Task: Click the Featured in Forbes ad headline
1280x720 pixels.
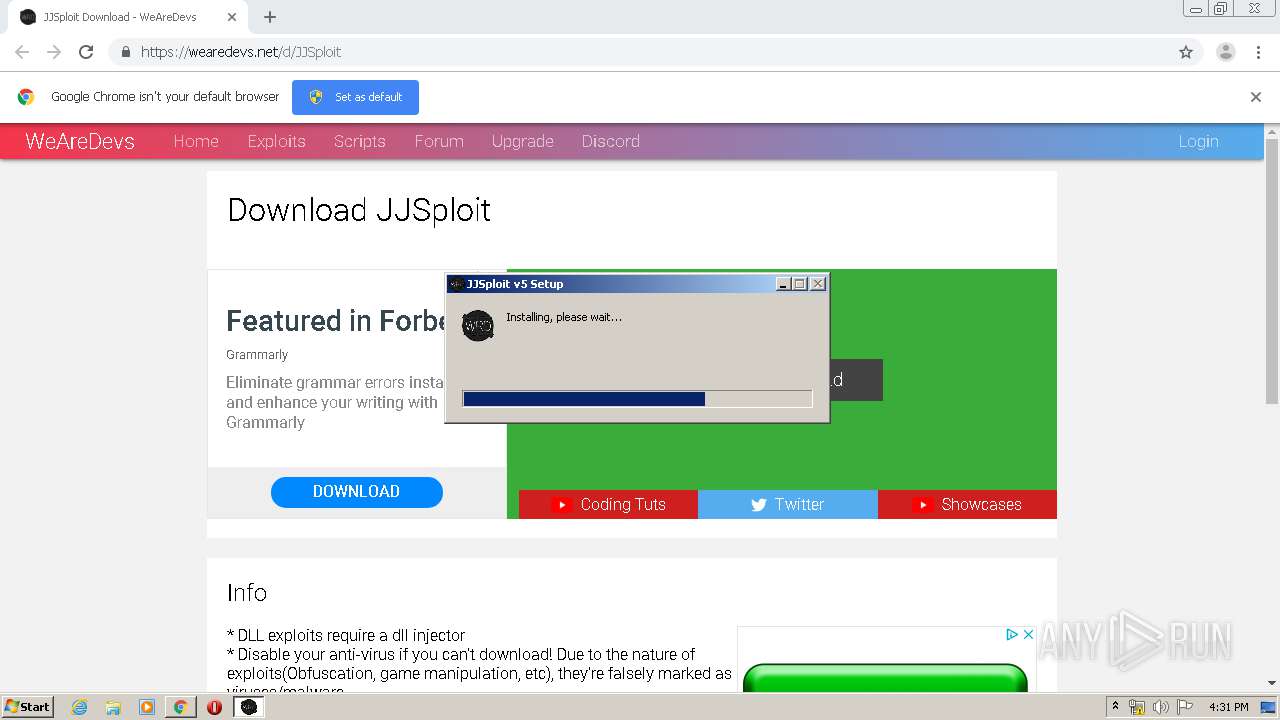Action: [x=336, y=321]
